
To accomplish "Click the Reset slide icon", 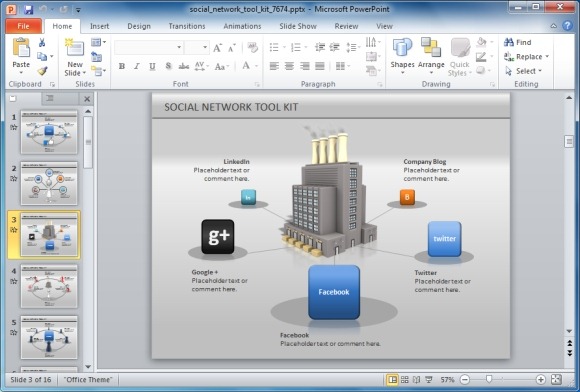I will (x=97, y=57).
